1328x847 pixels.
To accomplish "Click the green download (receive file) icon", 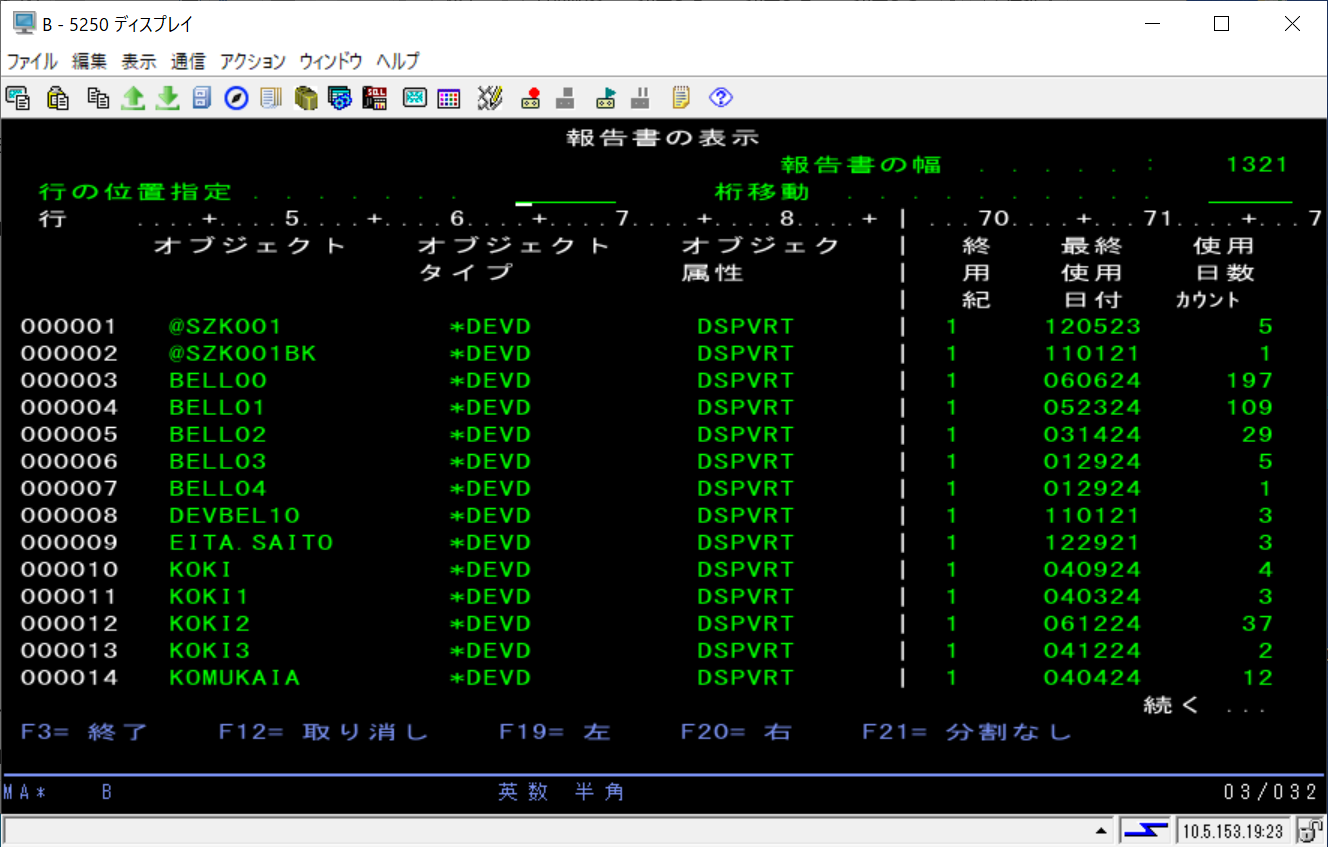I will tap(167, 98).
